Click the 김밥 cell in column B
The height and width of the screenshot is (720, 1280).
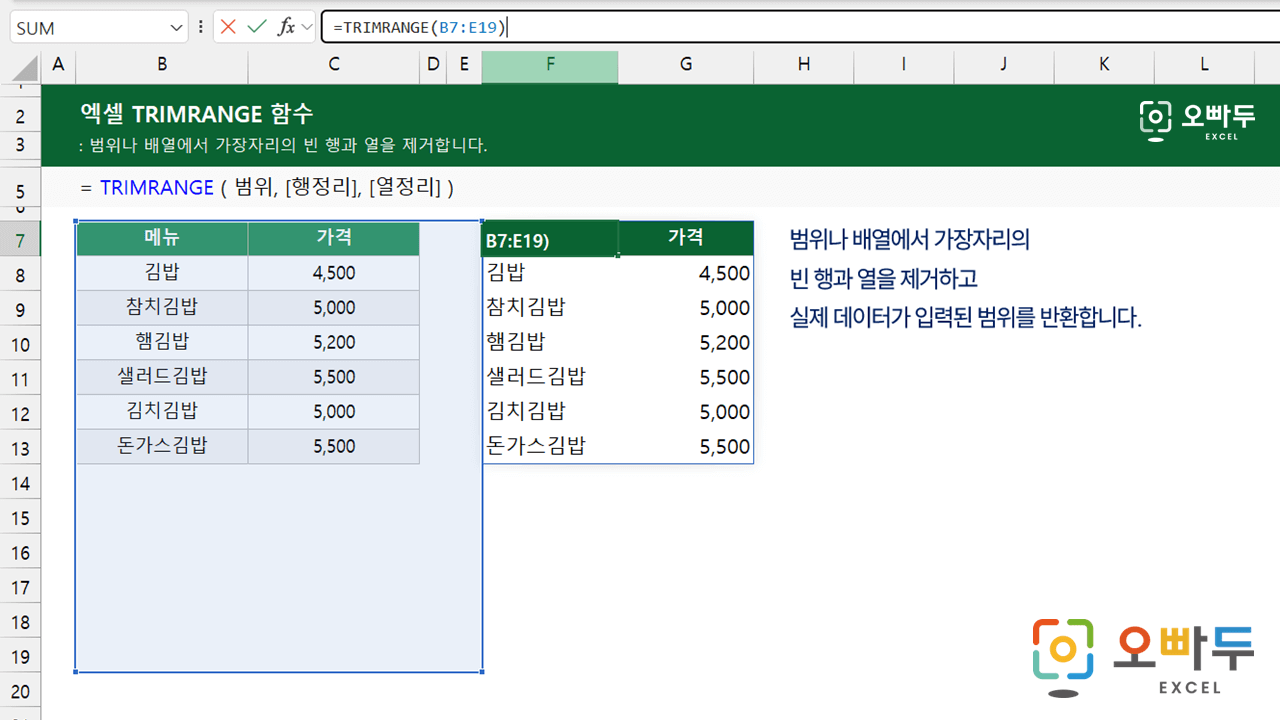point(162,273)
